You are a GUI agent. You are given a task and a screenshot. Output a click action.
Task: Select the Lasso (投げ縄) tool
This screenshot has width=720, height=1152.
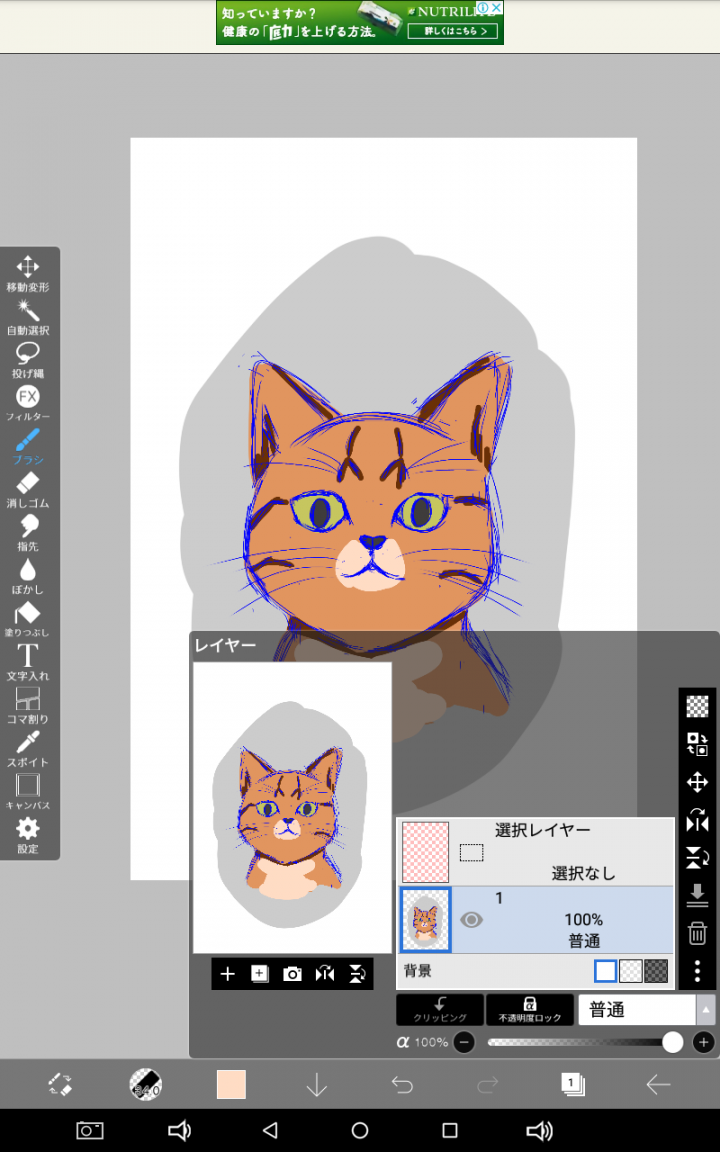28,358
